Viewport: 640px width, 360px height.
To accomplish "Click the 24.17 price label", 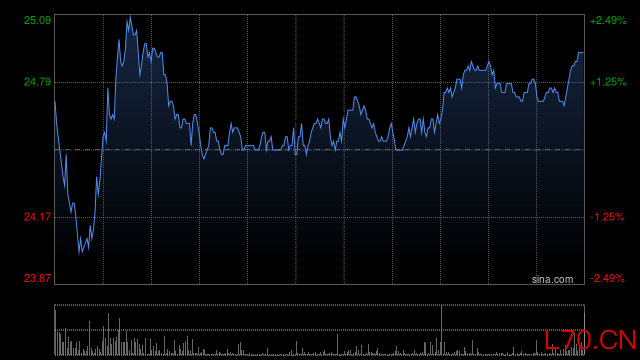I will (x=37, y=217).
